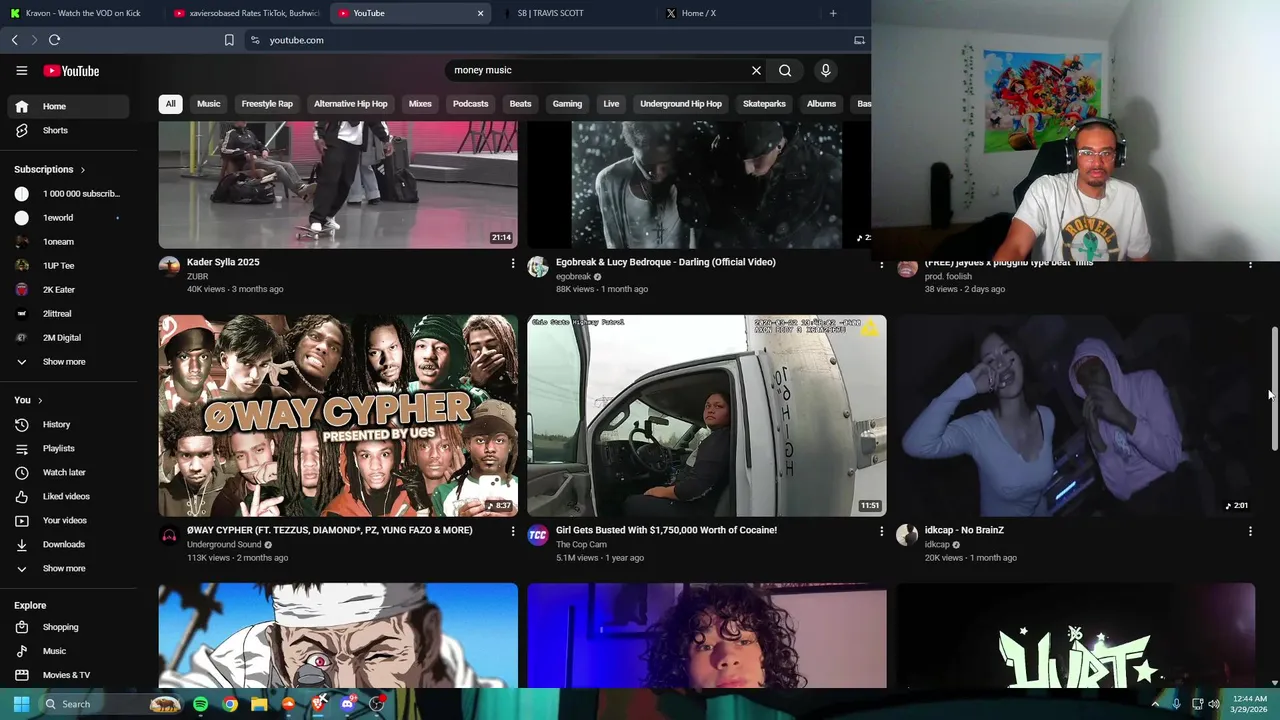Image resolution: width=1280 pixels, height=720 pixels.
Task: Start voice search with microphone icon
Action: [825, 70]
